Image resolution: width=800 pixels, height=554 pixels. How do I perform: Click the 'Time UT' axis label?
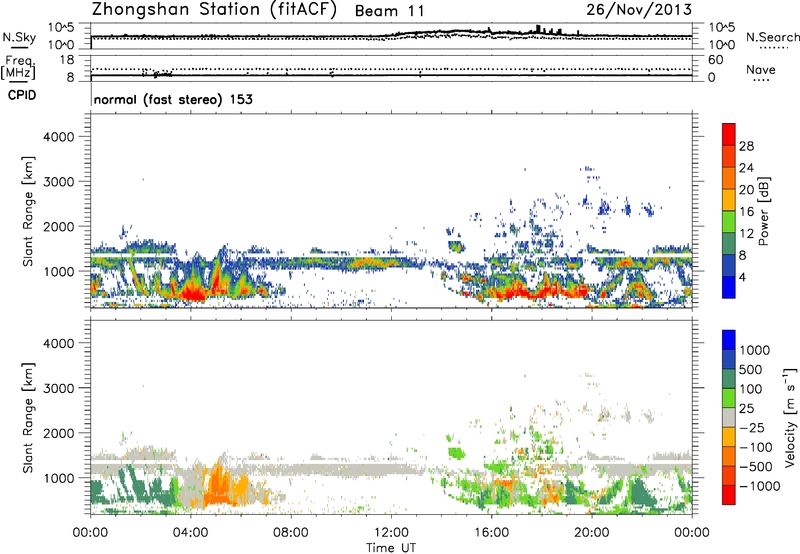(x=391, y=547)
